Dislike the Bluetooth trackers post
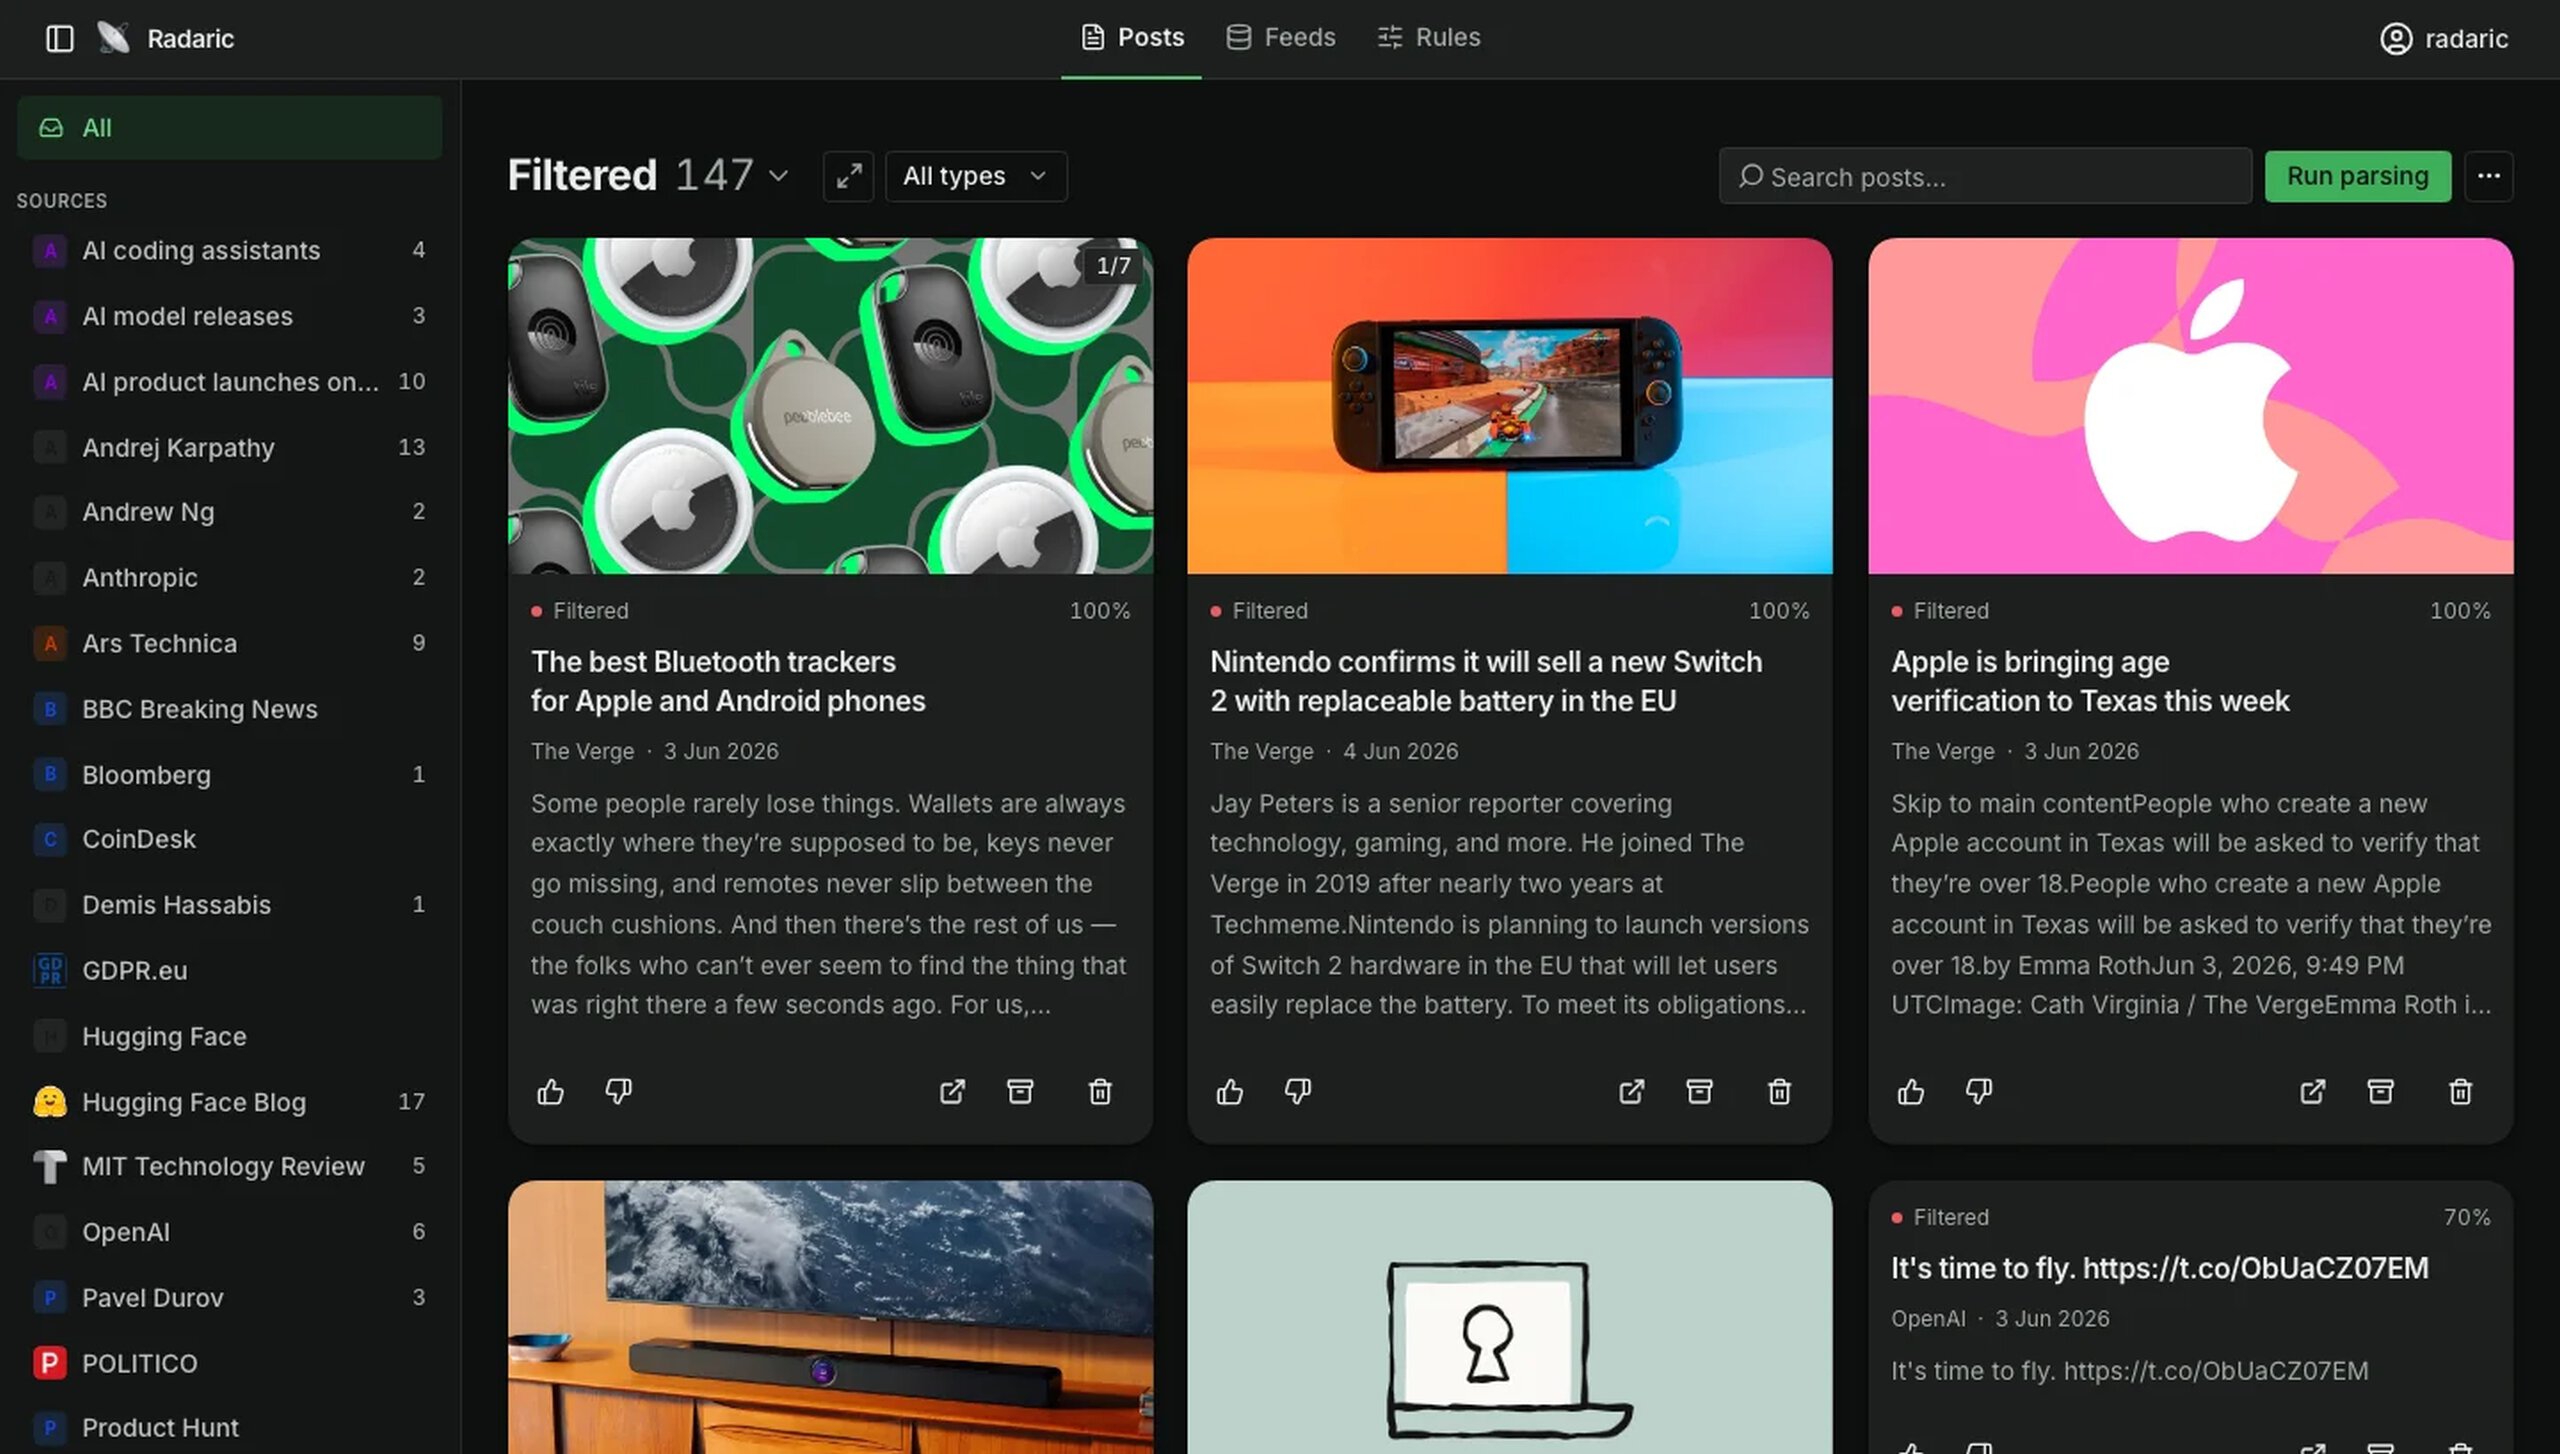 [618, 1091]
